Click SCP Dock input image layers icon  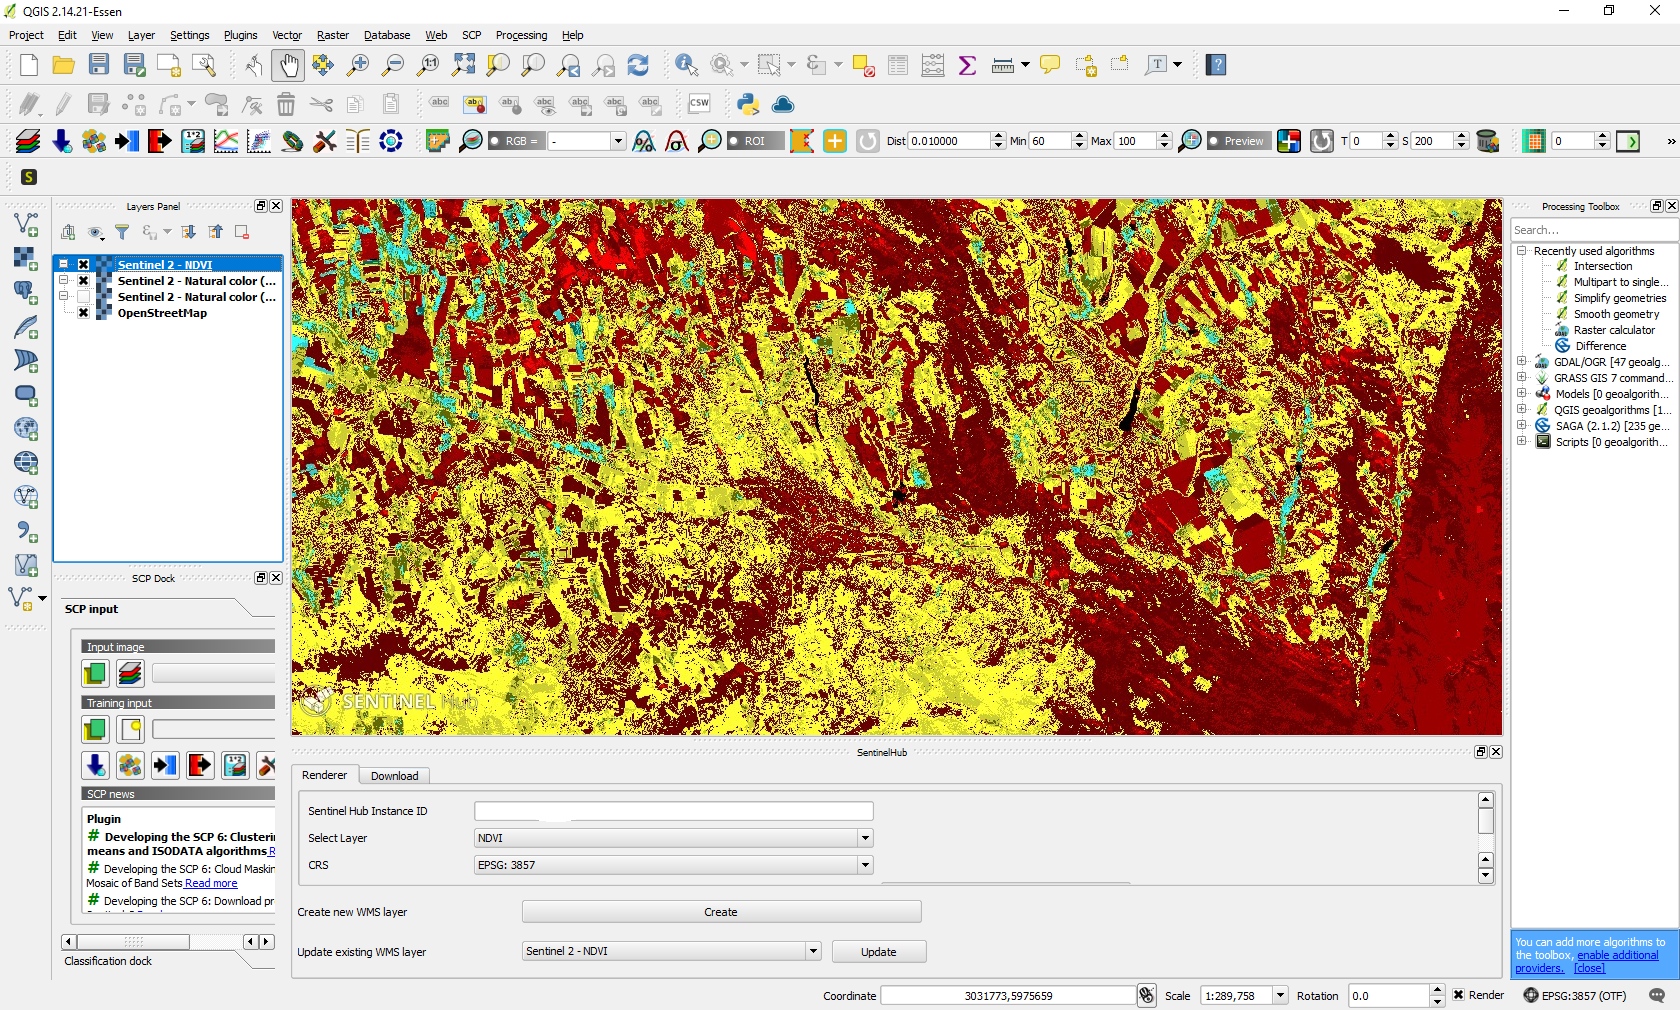[x=130, y=674]
